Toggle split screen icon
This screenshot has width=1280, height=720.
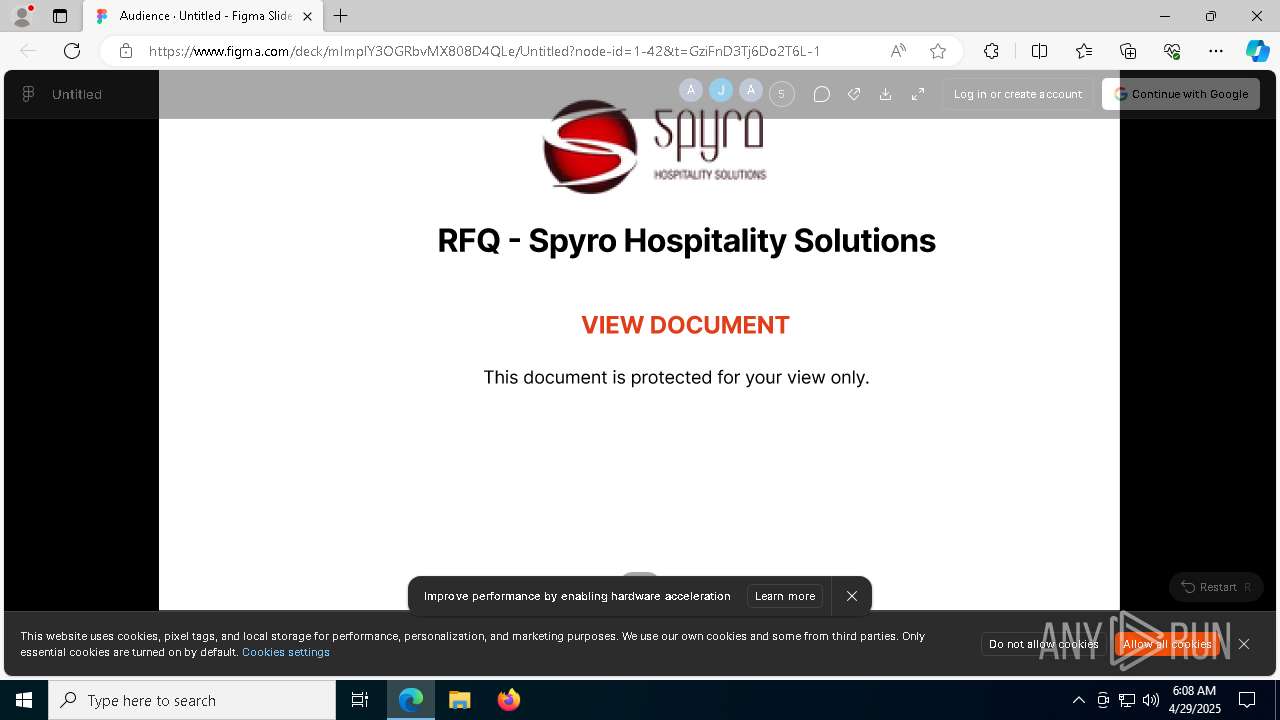point(1039,51)
